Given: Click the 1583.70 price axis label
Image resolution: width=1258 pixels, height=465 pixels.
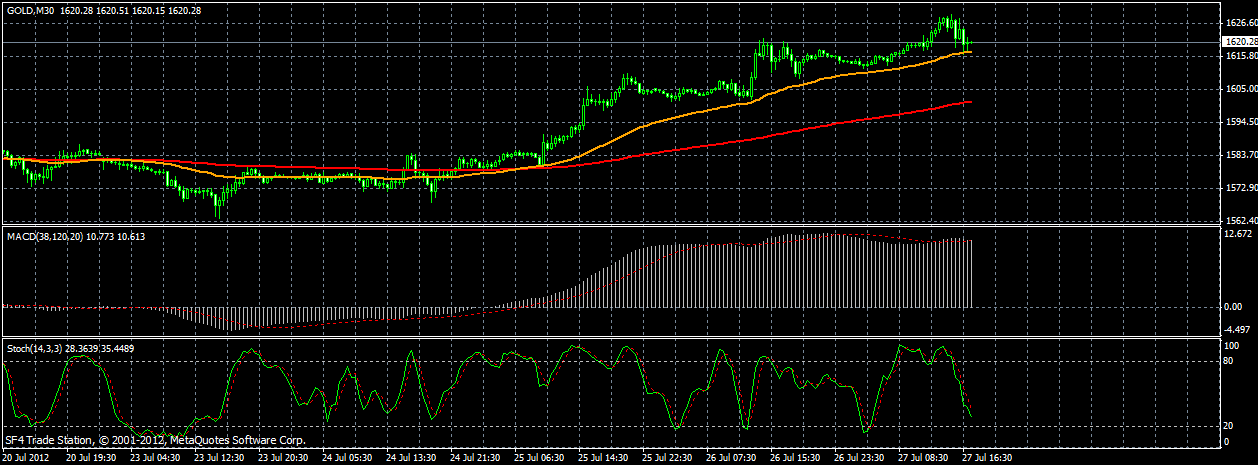Looking at the screenshot, I should pos(1240,155).
